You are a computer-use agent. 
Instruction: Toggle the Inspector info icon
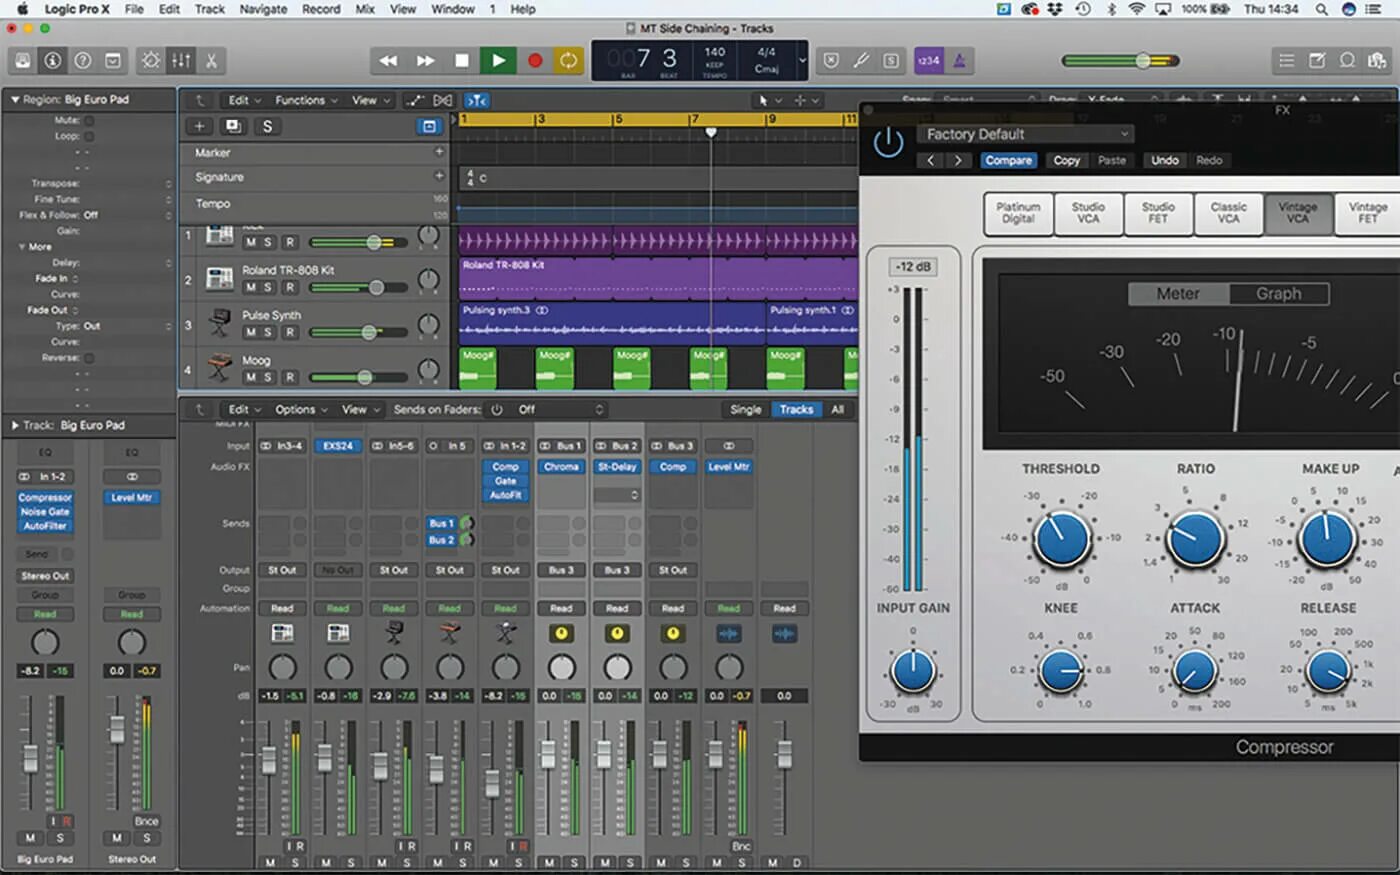[53, 61]
